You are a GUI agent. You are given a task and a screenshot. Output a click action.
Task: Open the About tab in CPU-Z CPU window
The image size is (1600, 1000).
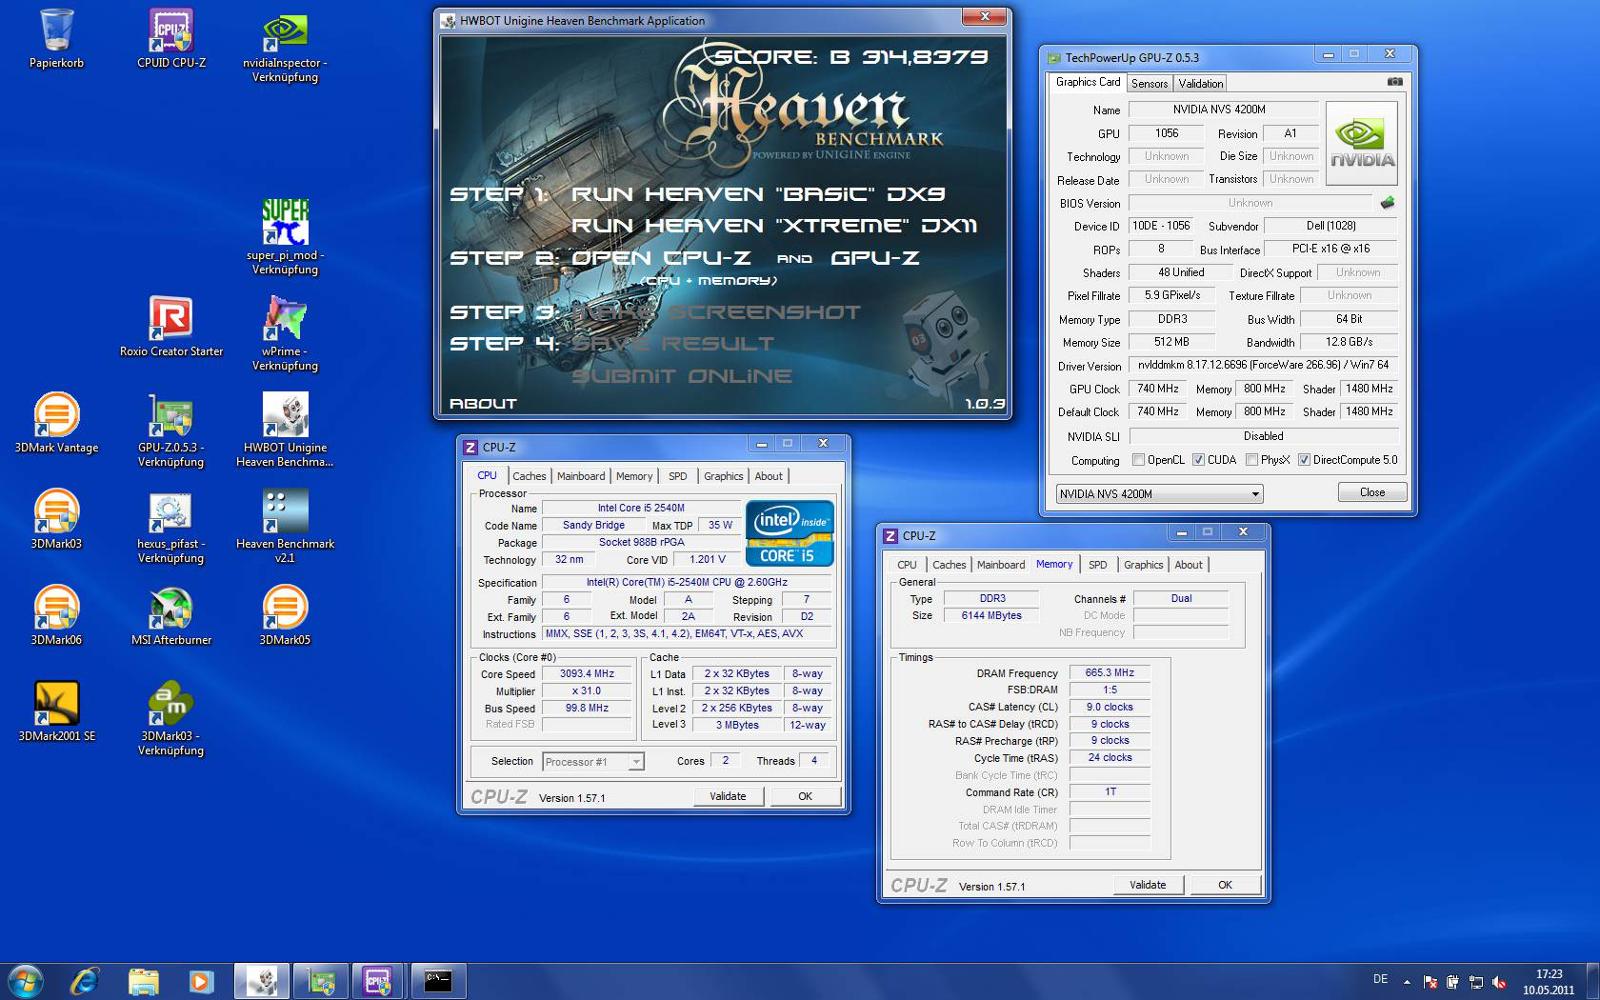(768, 476)
